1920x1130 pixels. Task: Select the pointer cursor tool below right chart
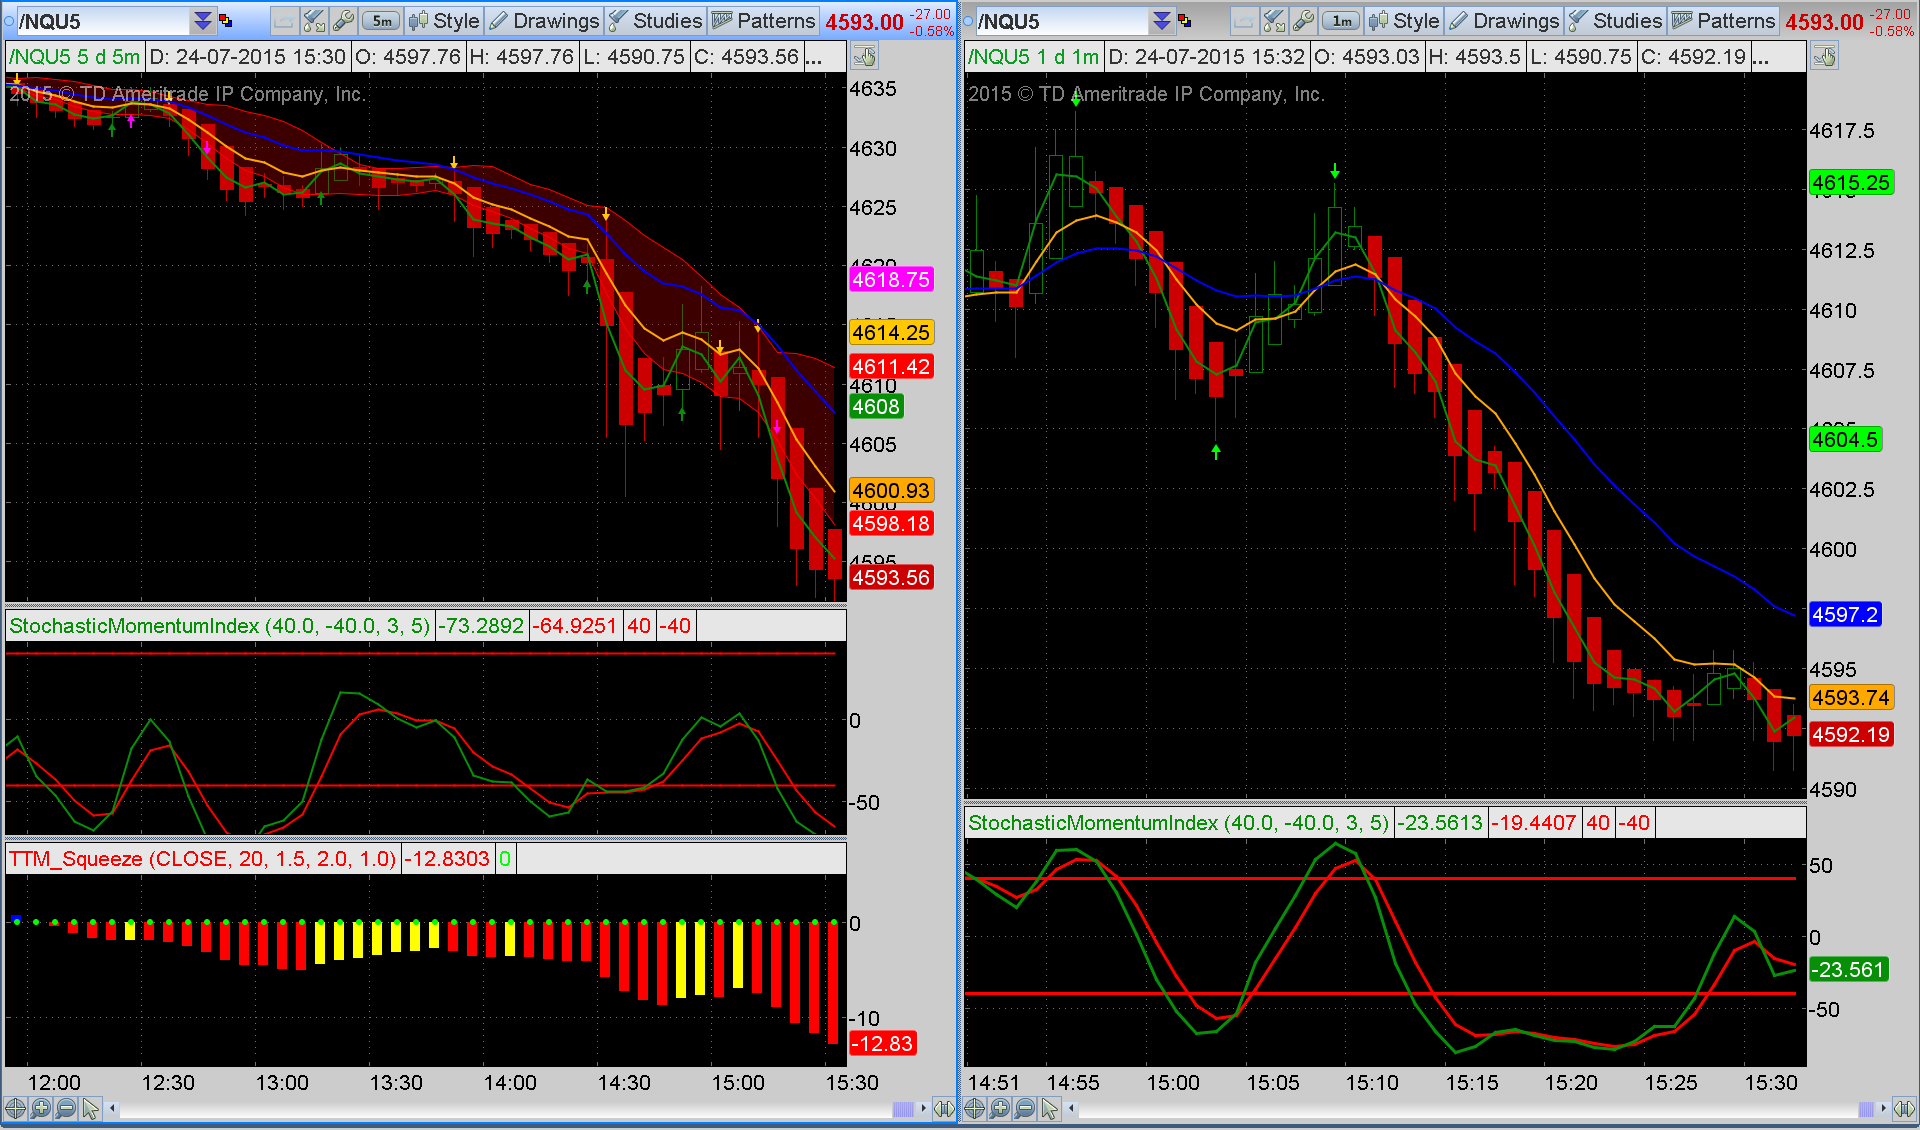1049,1108
